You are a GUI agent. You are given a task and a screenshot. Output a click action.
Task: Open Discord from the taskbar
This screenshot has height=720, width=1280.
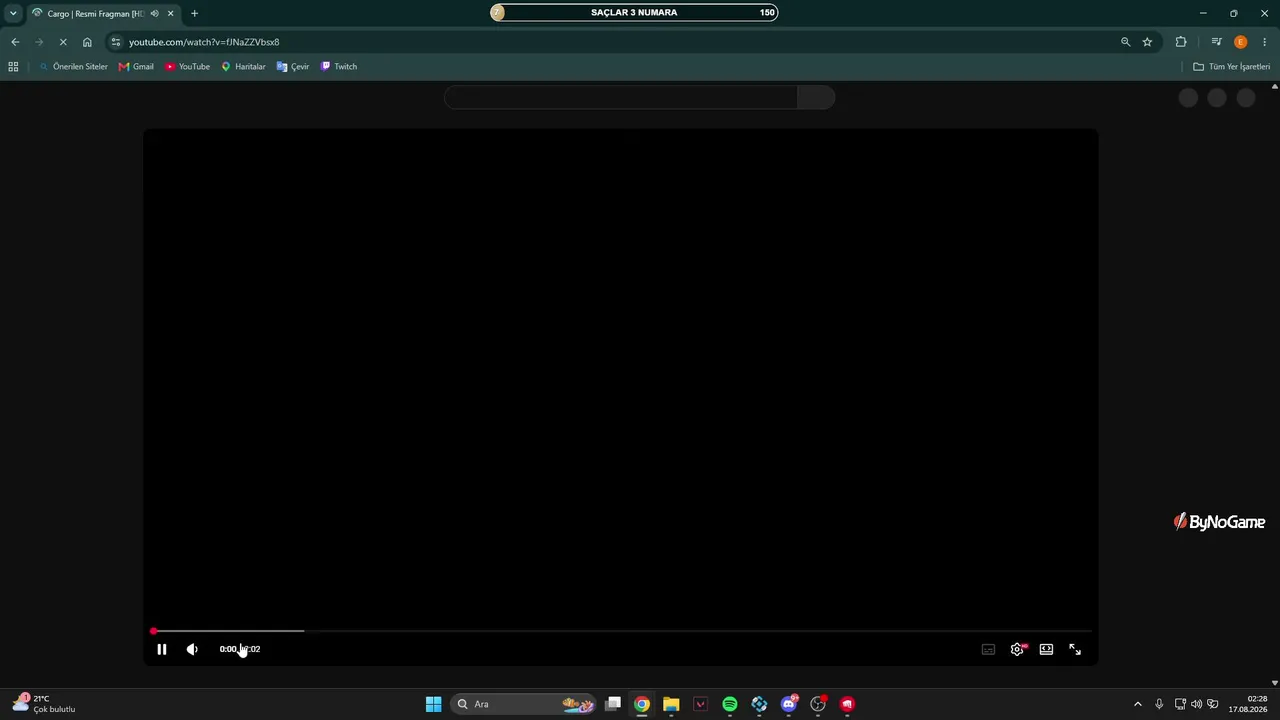pyautogui.click(x=789, y=704)
